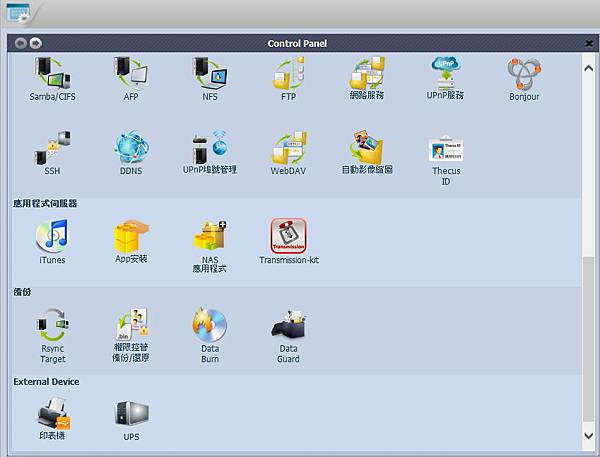Screen dimensions: 600x457
Task: Click the forward arrow in Control Panel title bar
Action: 36,43
